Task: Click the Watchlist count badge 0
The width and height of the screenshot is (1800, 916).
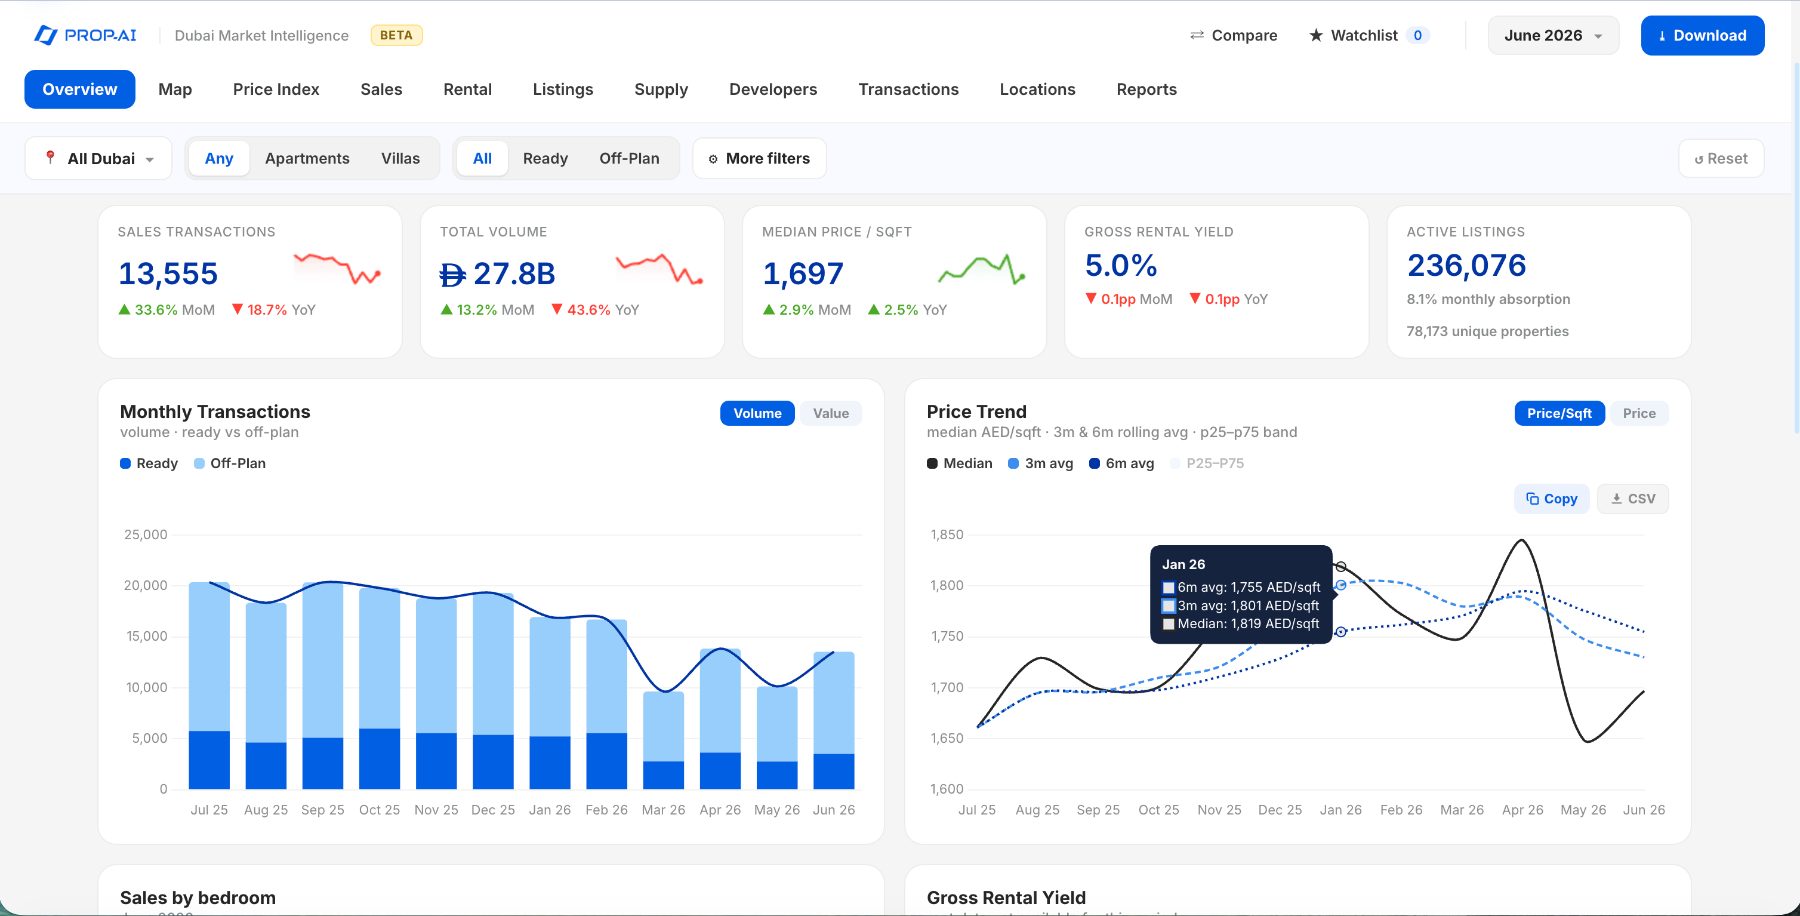Action: [1417, 35]
